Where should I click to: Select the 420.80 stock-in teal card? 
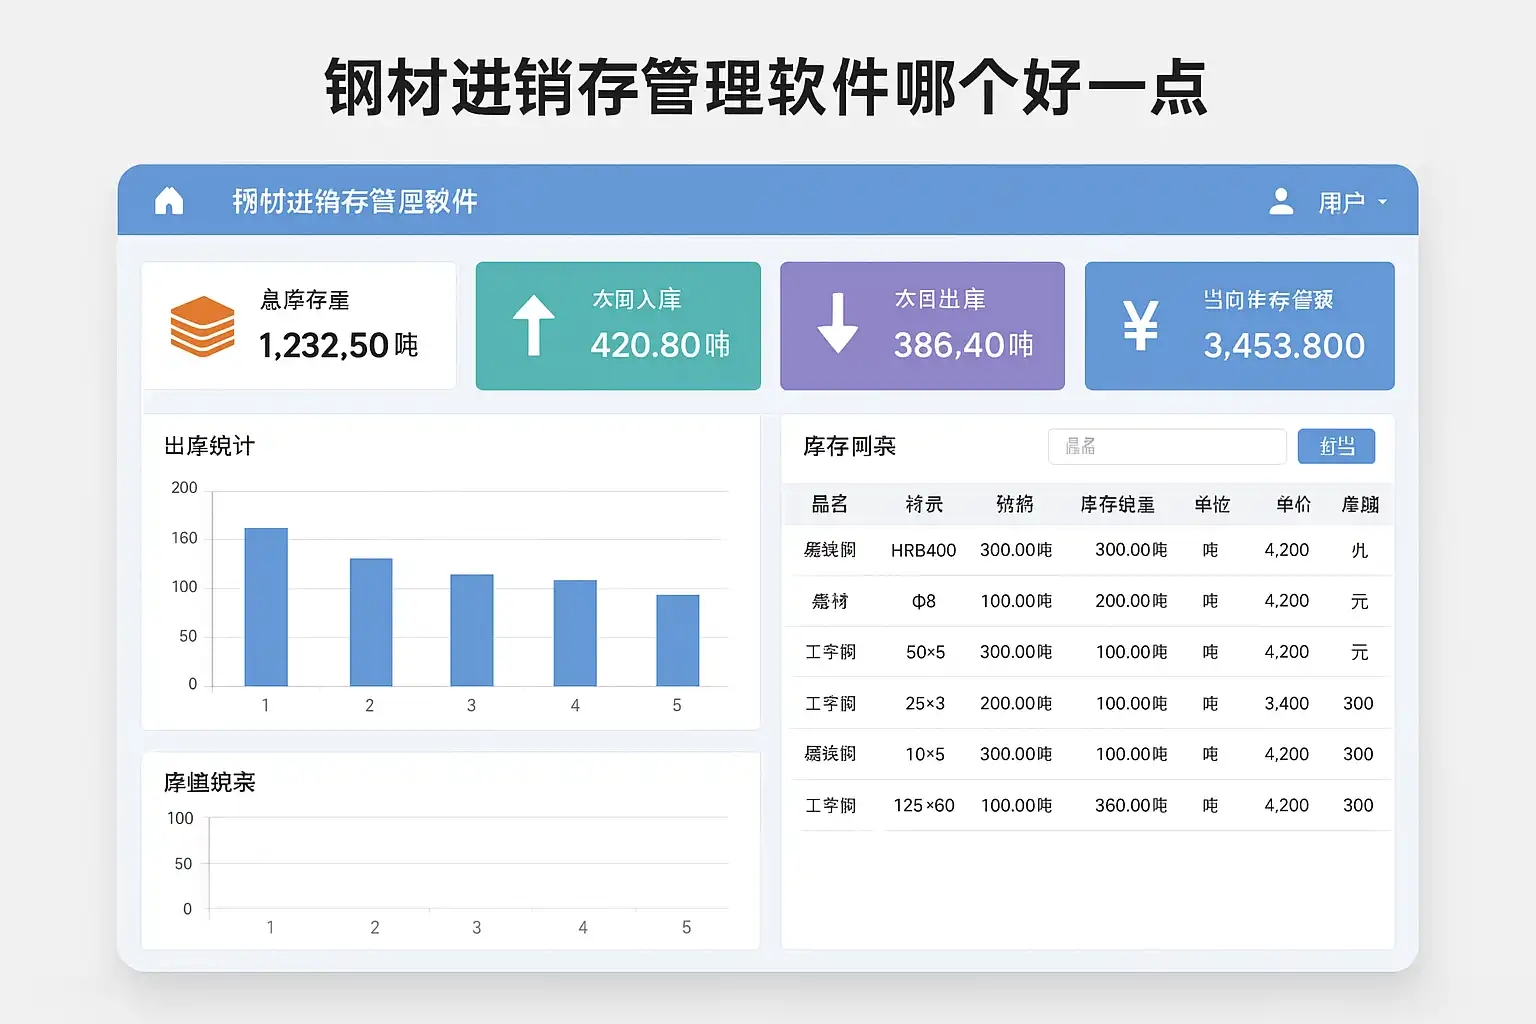618,326
